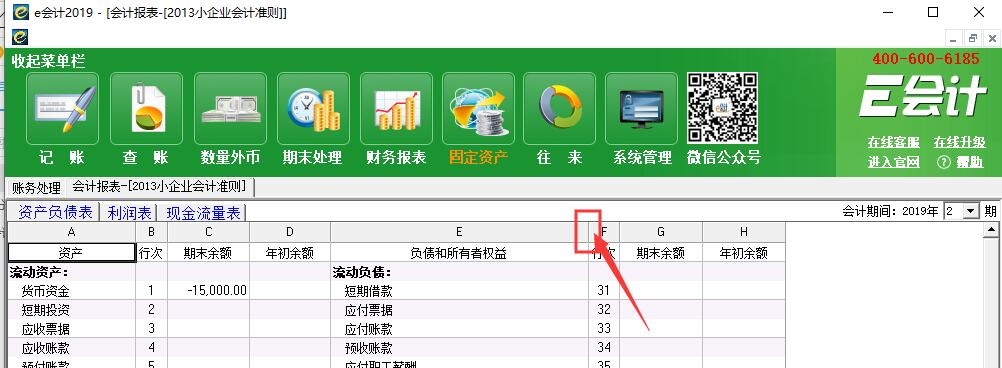Select the 资产负债表 tab
This screenshot has height=368, width=1002.
pyautogui.click(x=56, y=212)
